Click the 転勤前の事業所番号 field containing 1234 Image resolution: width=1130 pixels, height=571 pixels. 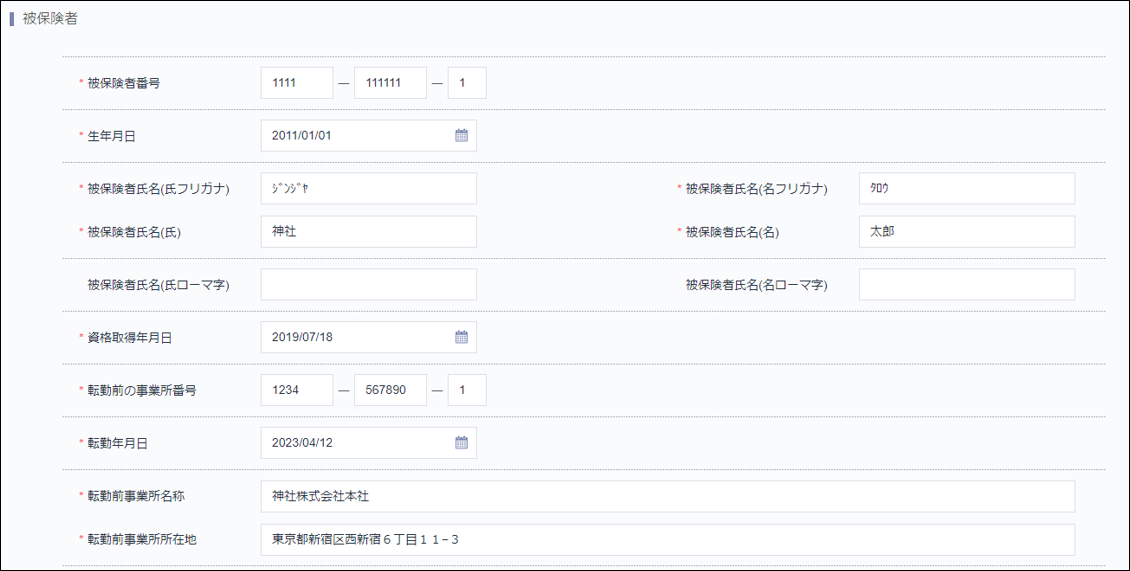pyautogui.click(x=297, y=390)
